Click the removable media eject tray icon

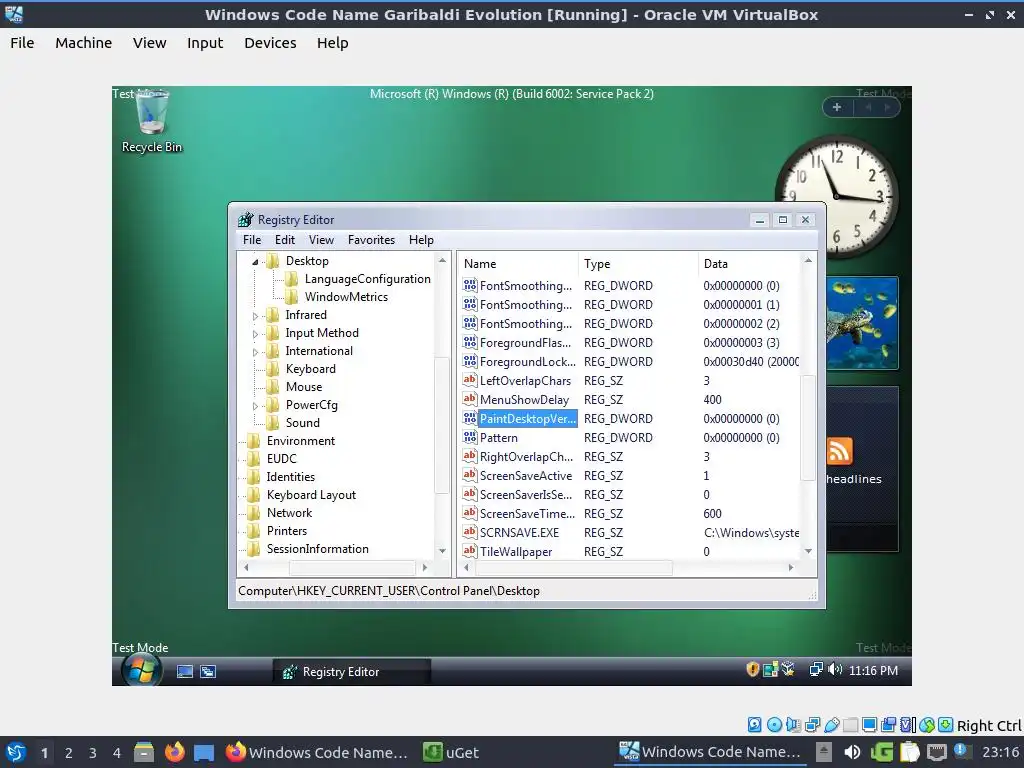pyautogui.click(x=824, y=752)
